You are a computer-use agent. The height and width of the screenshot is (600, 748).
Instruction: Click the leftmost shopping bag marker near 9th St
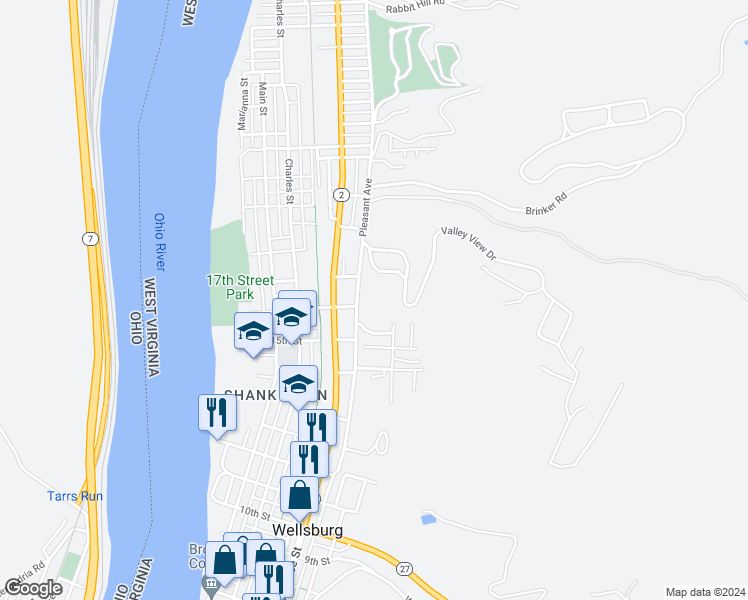[224, 561]
